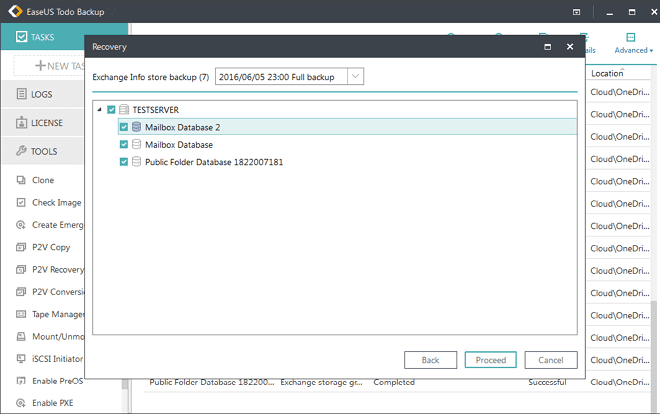Select the Enable PXE label
Screen dimensions: 660x414
point(53,403)
